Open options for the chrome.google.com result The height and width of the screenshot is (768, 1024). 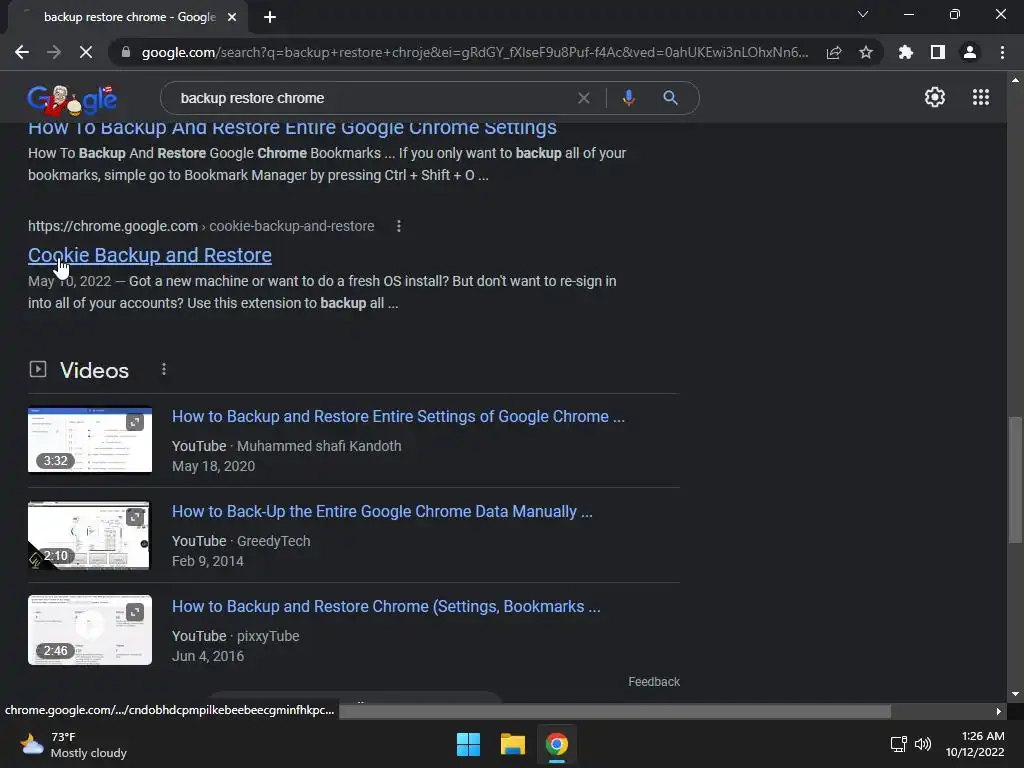pos(399,226)
